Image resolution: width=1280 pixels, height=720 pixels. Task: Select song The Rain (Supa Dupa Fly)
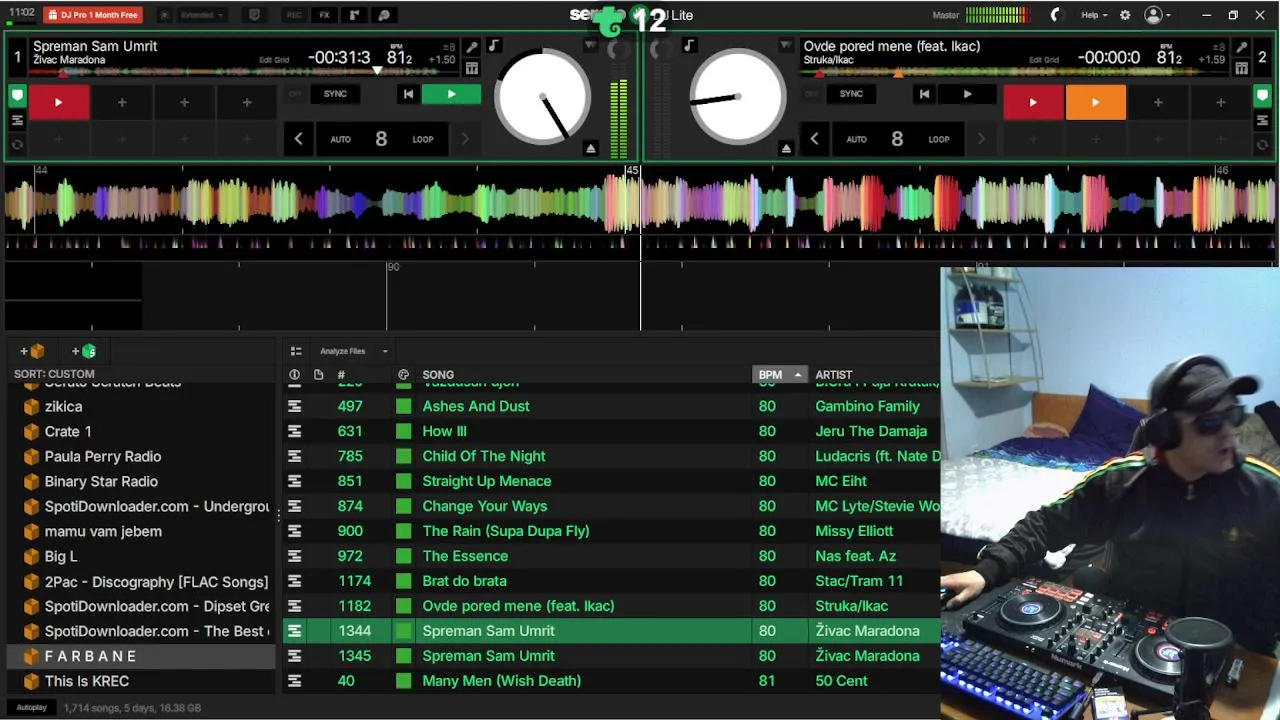[x=506, y=531]
